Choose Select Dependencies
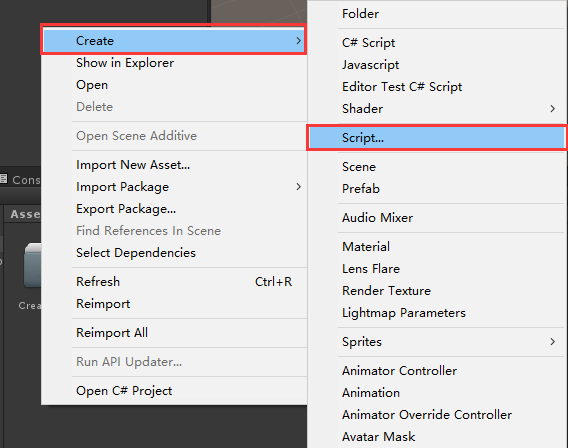This screenshot has width=568, height=448. coord(136,253)
